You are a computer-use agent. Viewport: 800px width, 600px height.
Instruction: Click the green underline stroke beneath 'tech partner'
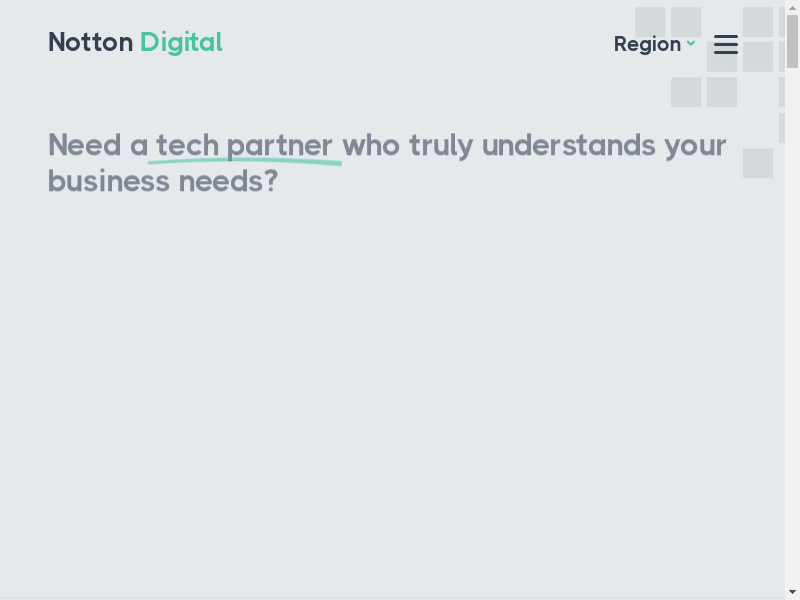pos(244,162)
